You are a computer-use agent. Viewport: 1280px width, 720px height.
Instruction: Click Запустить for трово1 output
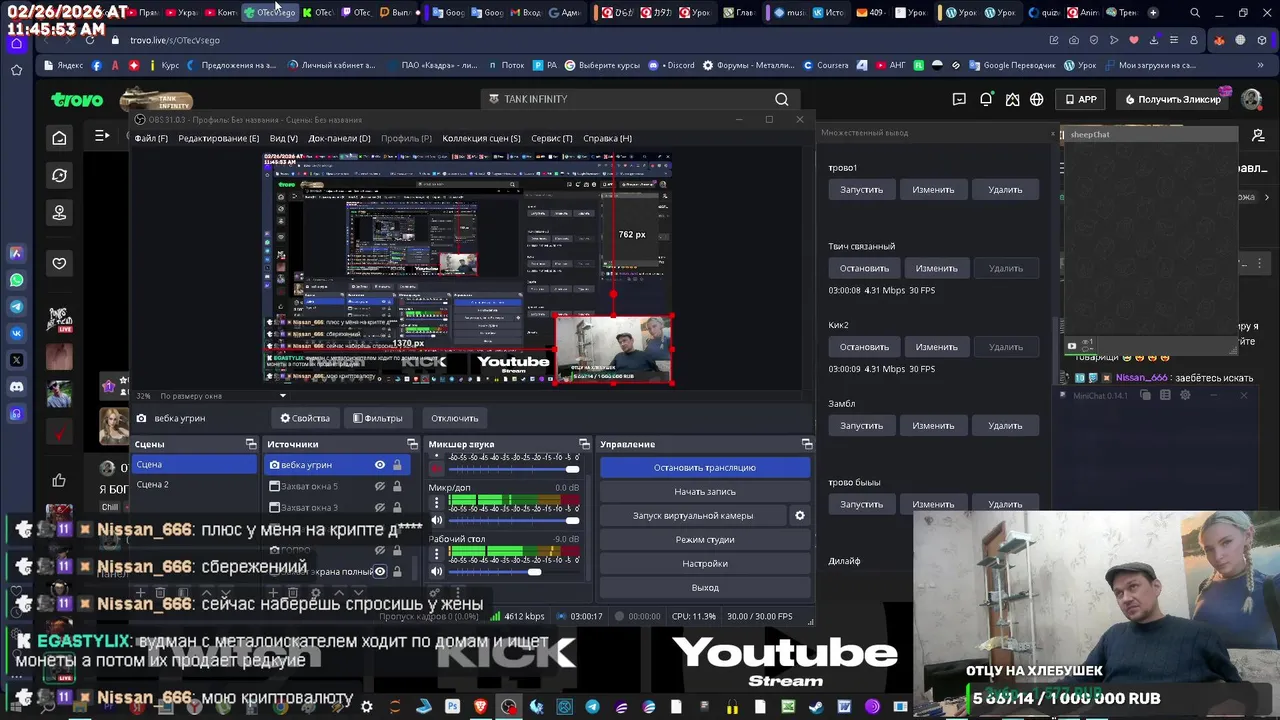coord(861,189)
